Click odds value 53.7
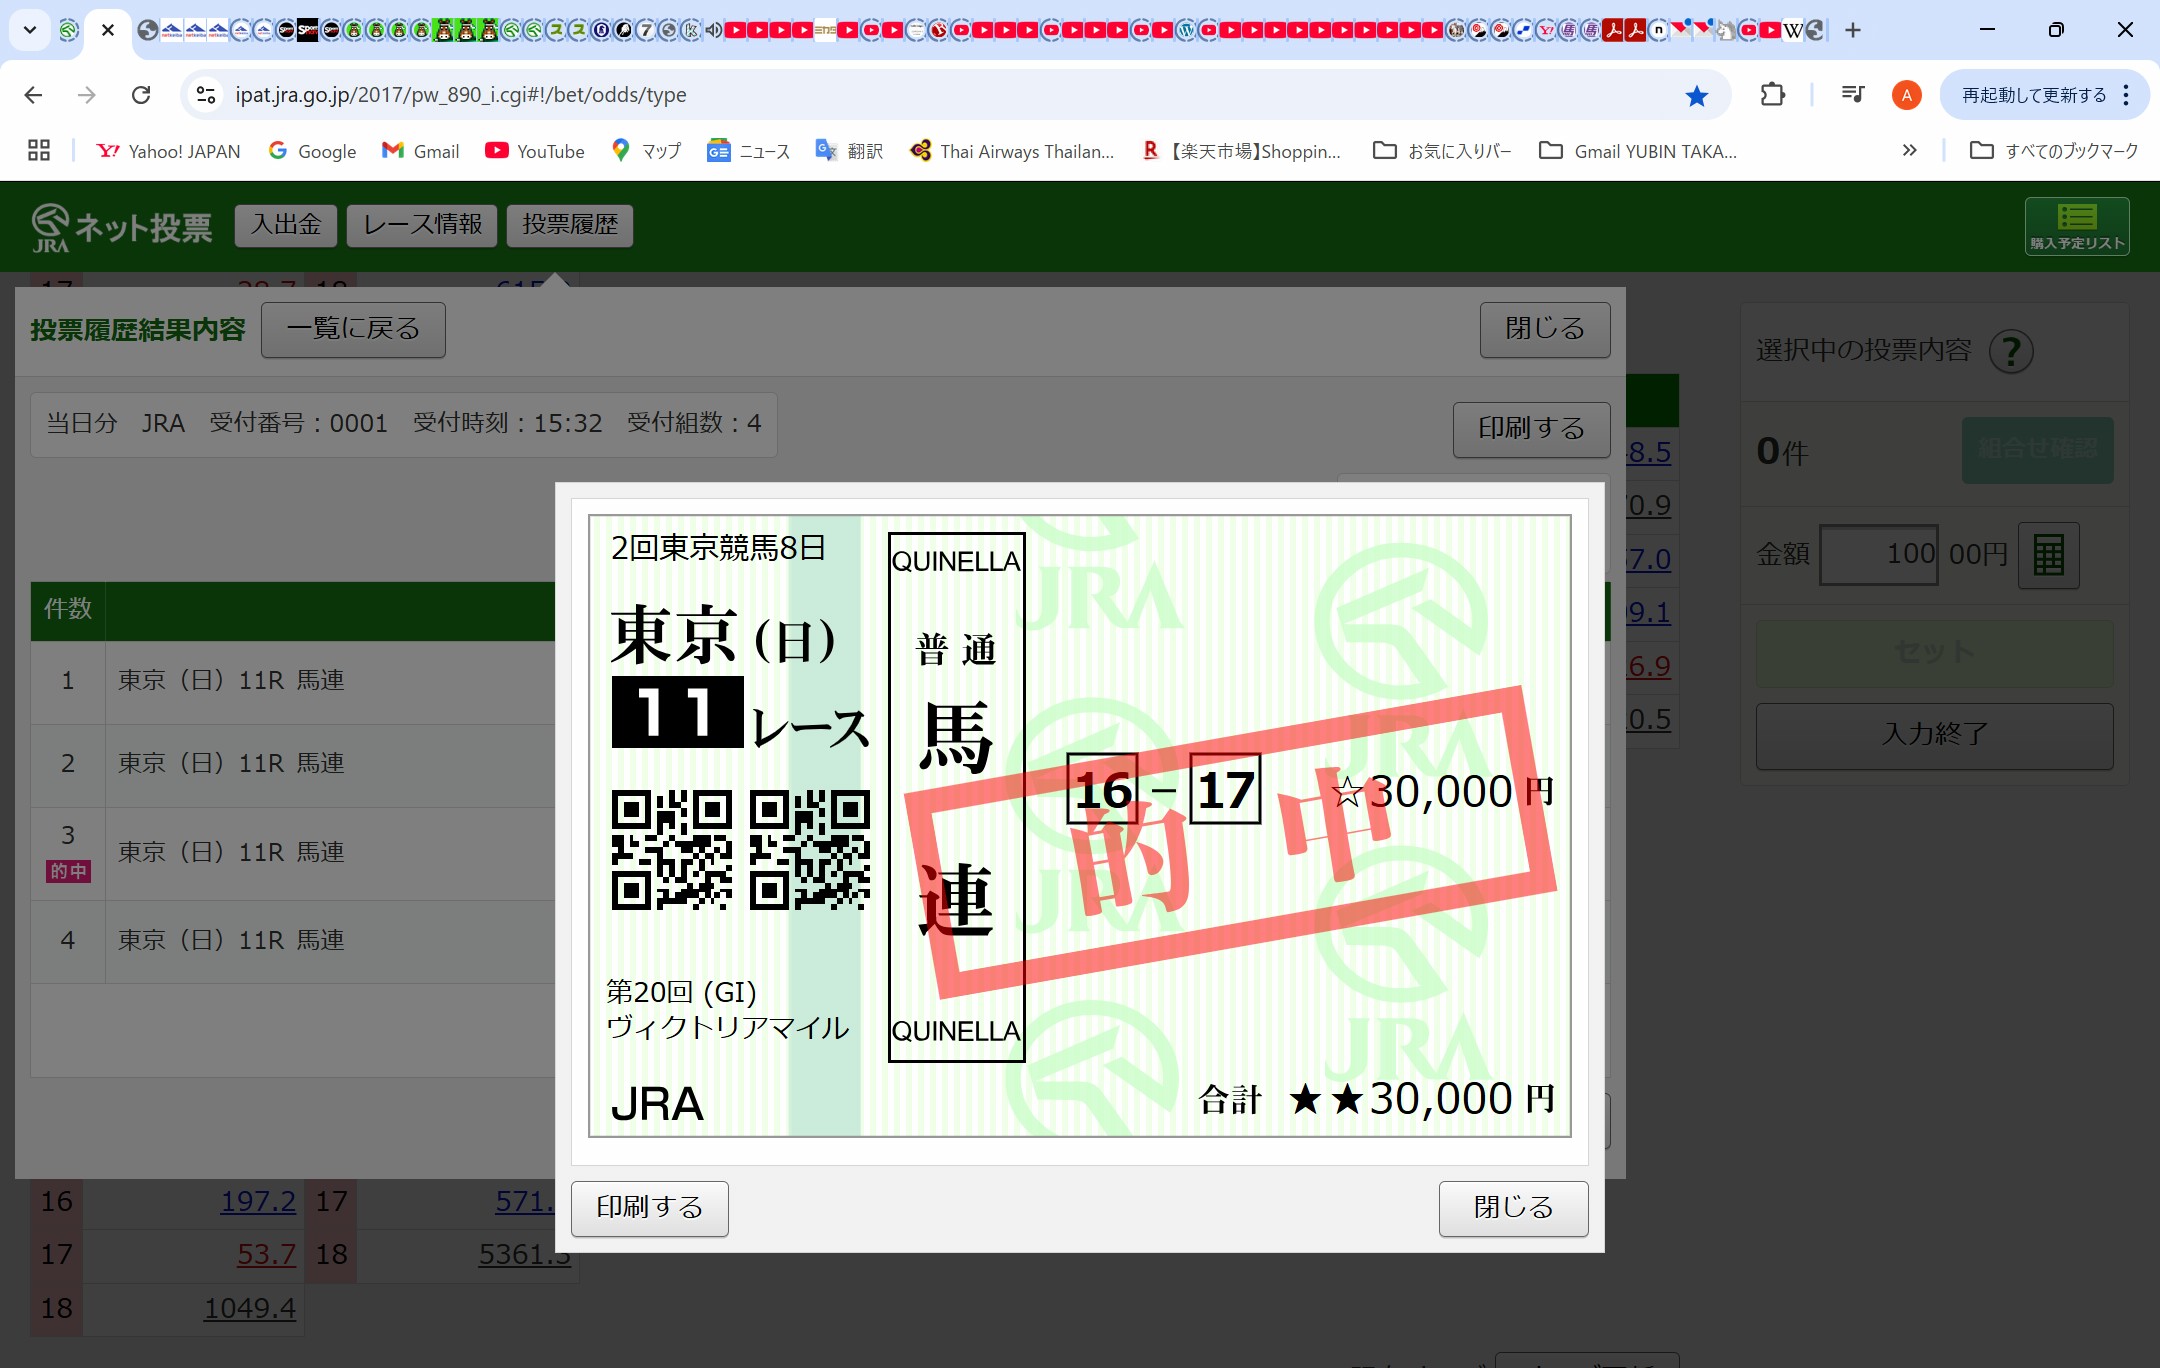 (266, 1254)
